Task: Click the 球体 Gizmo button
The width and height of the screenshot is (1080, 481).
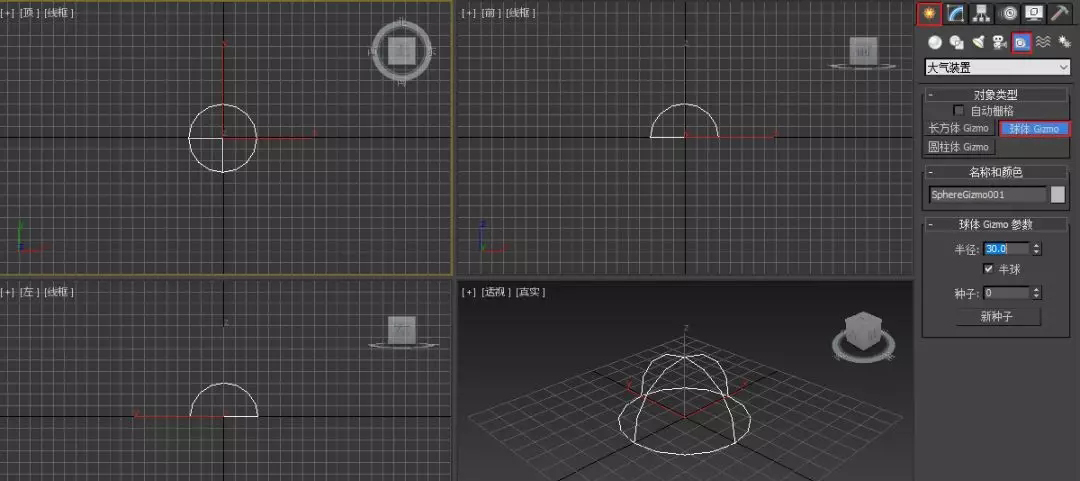Action: [x=1034, y=129]
